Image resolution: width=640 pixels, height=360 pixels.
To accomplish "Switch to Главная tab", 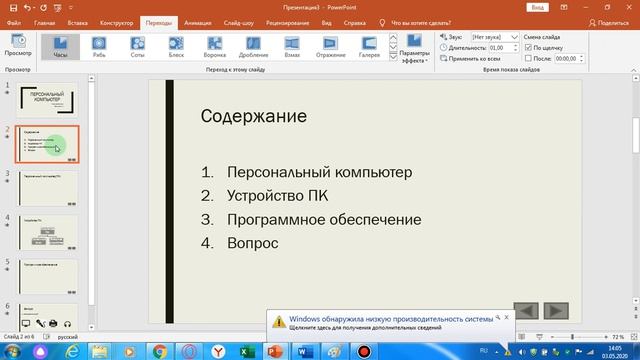I will coord(44,23).
